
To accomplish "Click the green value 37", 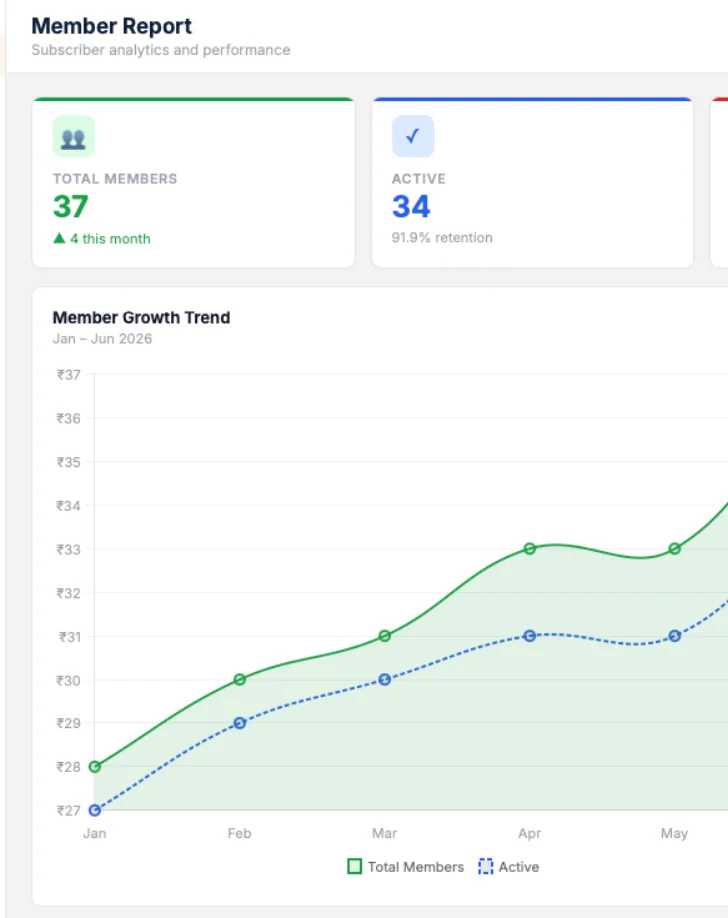I will (71, 206).
